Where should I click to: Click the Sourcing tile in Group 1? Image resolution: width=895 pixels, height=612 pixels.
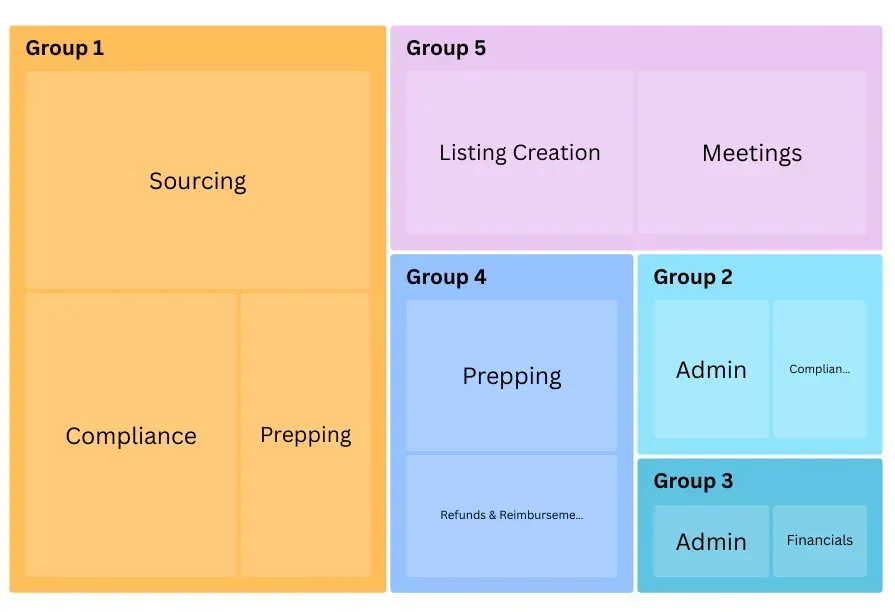(197, 181)
